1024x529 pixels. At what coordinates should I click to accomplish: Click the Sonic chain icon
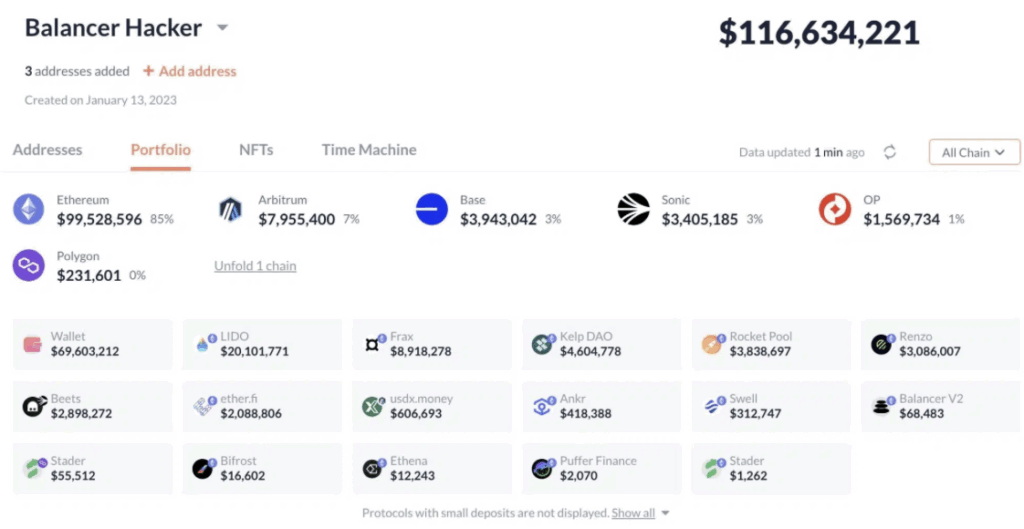click(633, 209)
